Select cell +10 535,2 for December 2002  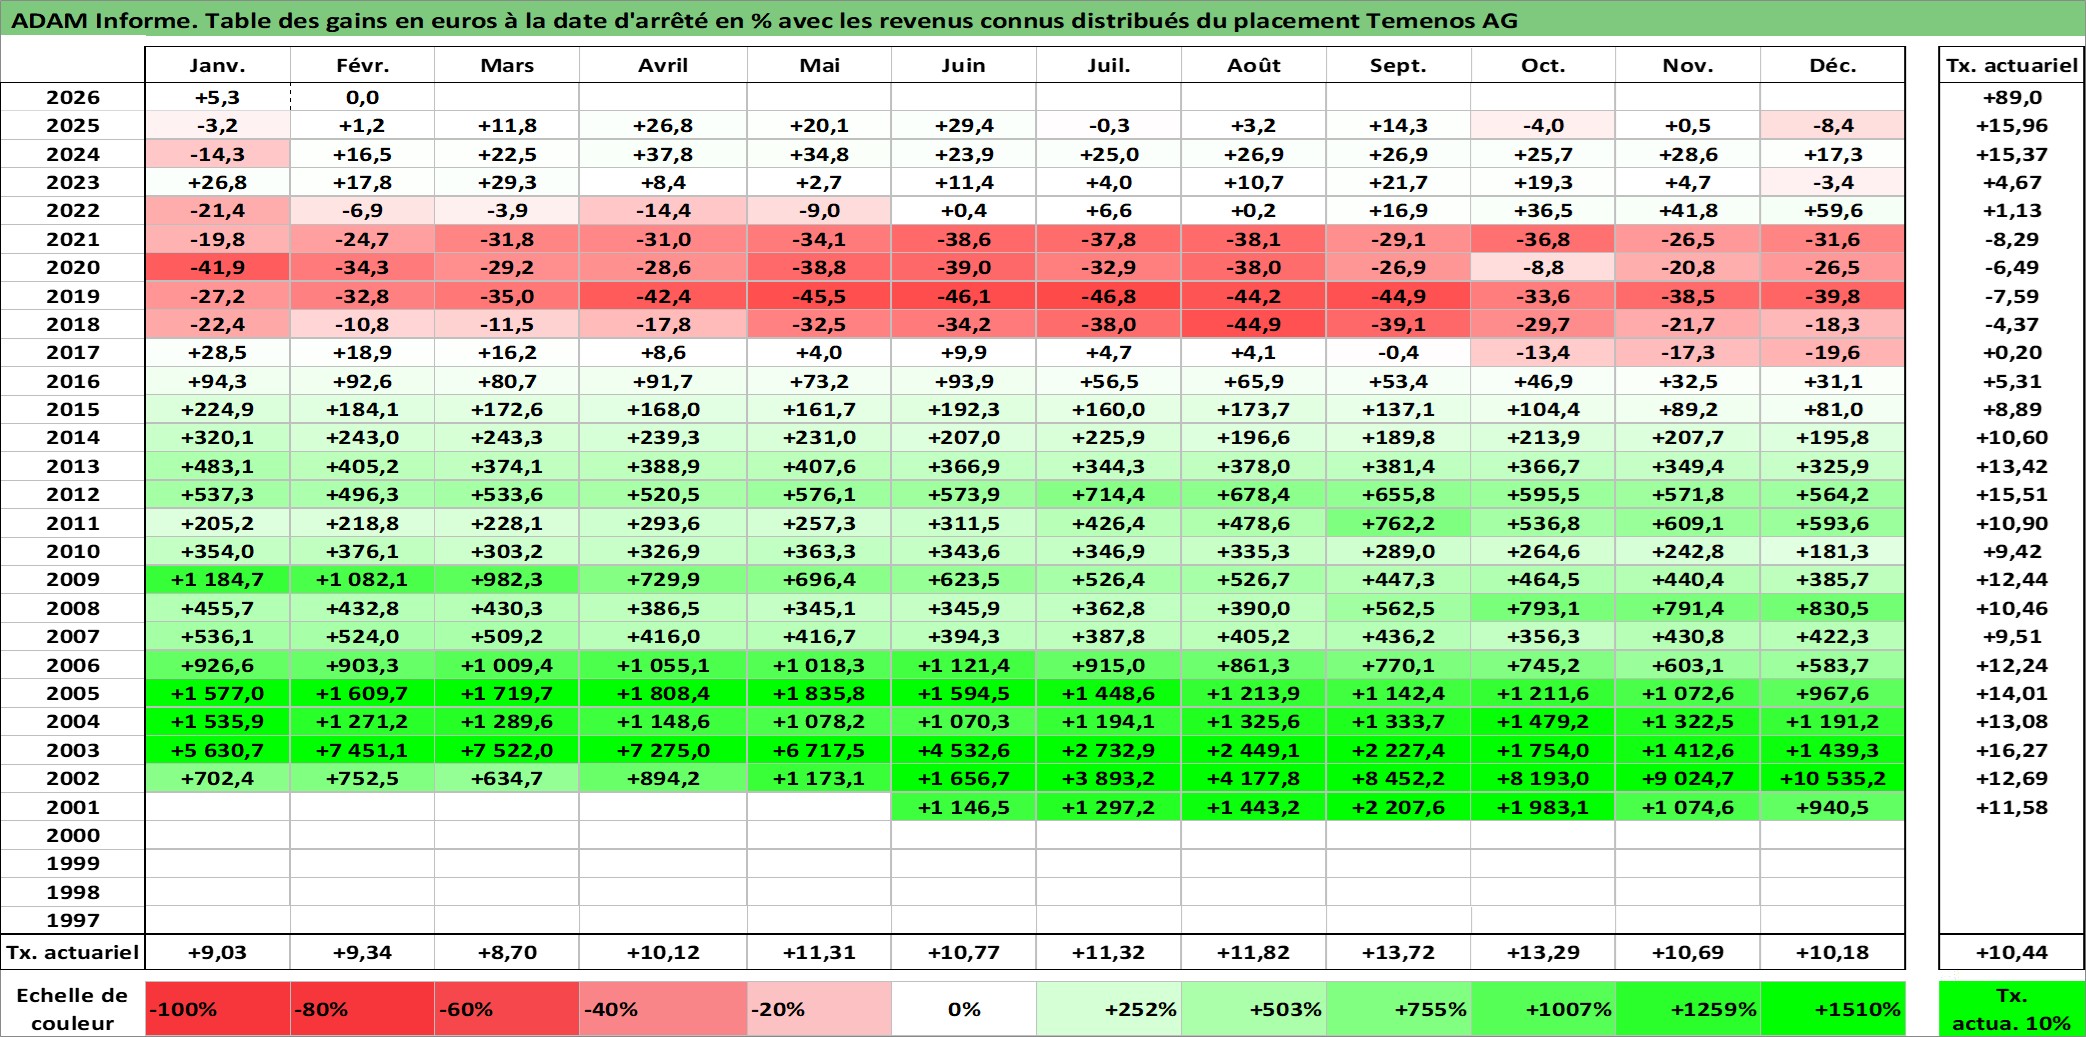pos(1832,778)
